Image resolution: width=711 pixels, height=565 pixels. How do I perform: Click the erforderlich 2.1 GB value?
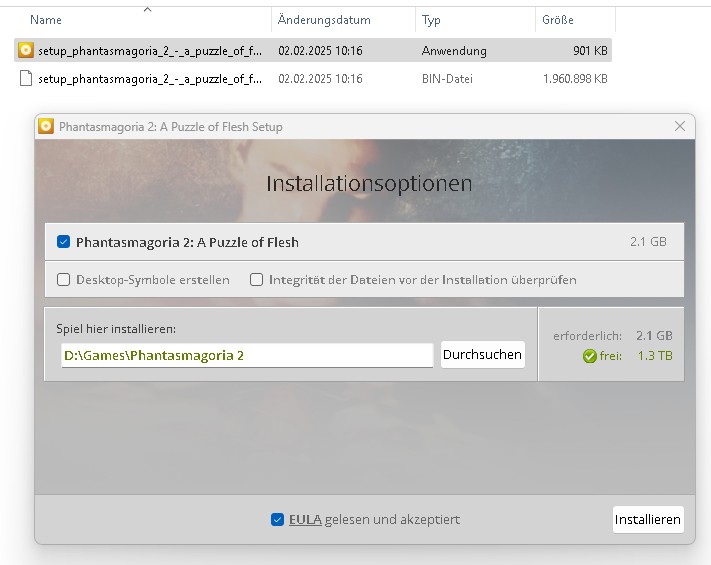click(654, 336)
